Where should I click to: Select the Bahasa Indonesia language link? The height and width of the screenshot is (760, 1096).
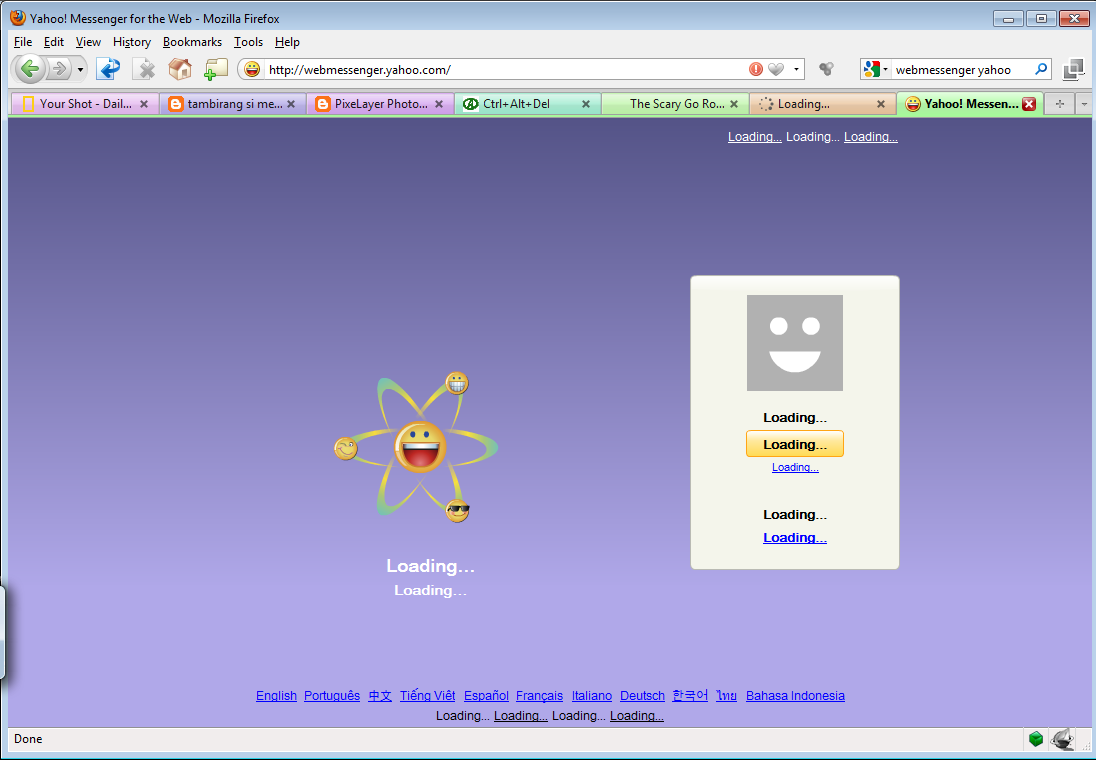point(795,696)
